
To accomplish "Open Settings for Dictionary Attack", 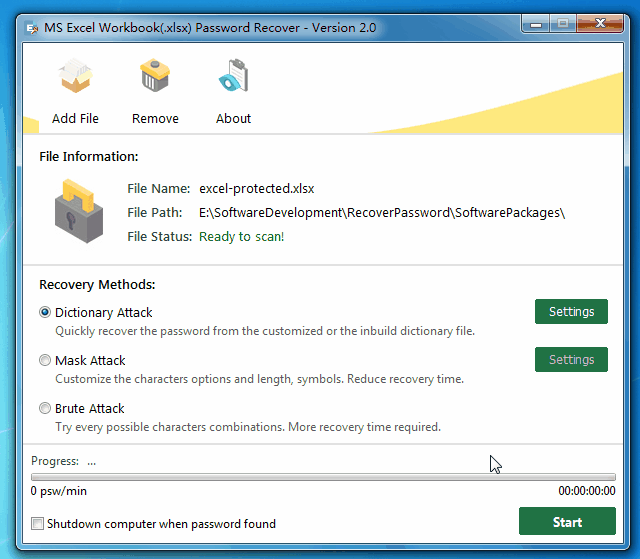I will click(571, 312).
